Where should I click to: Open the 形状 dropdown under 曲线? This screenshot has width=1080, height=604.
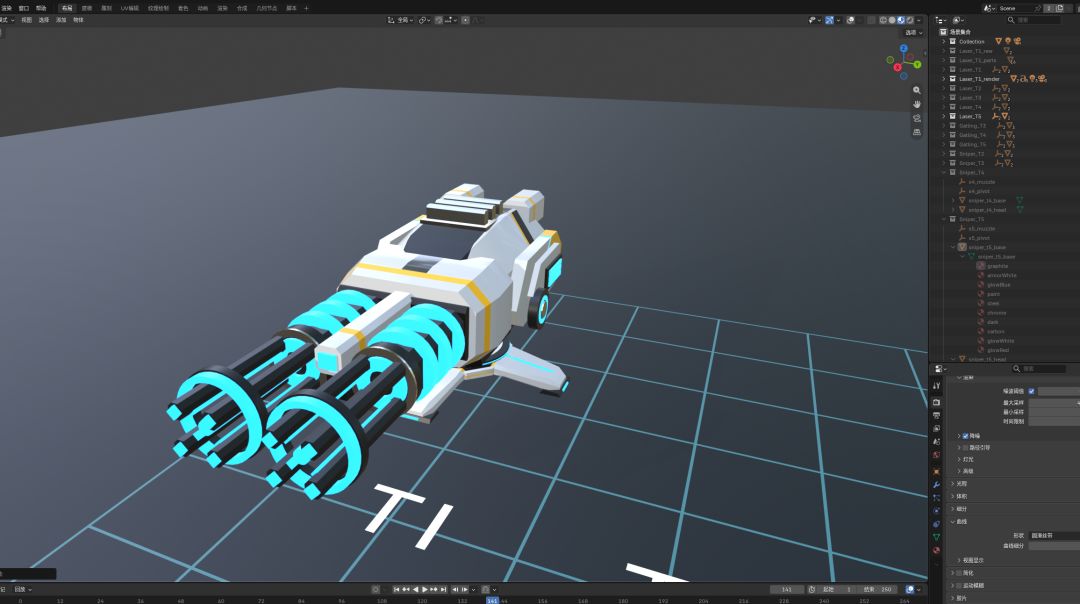click(1055, 535)
